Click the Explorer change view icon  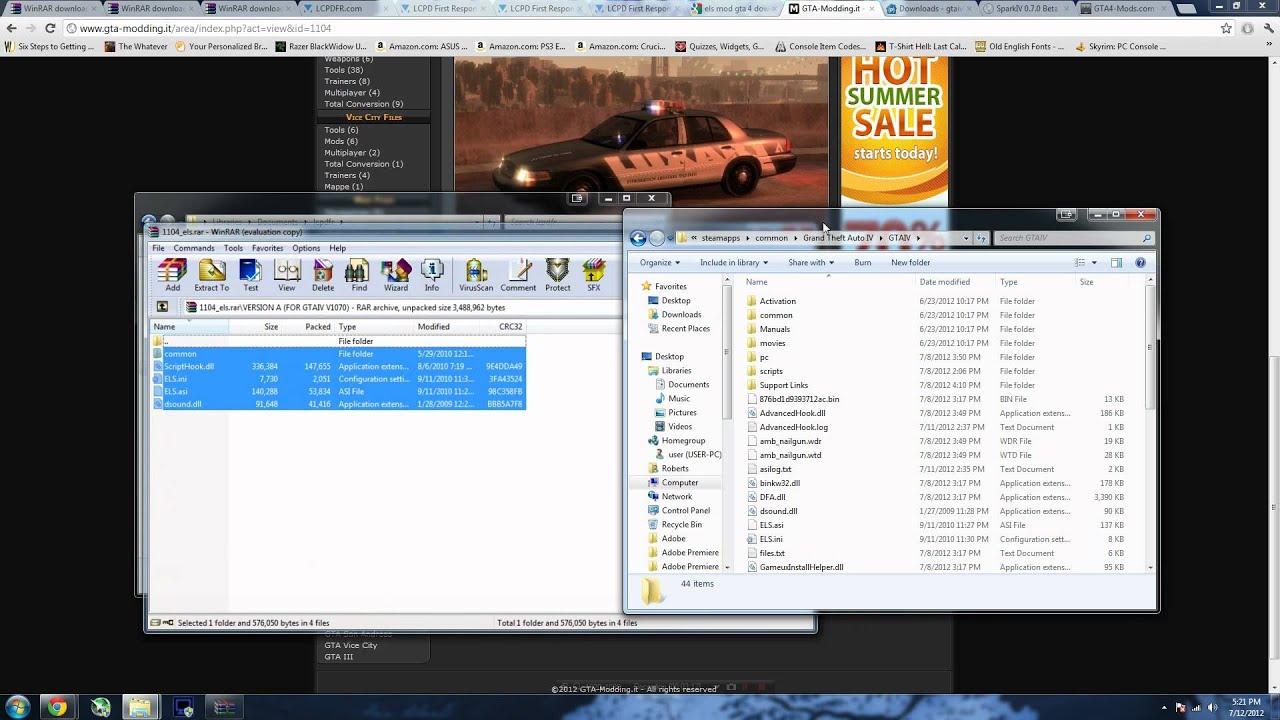click(x=1079, y=263)
